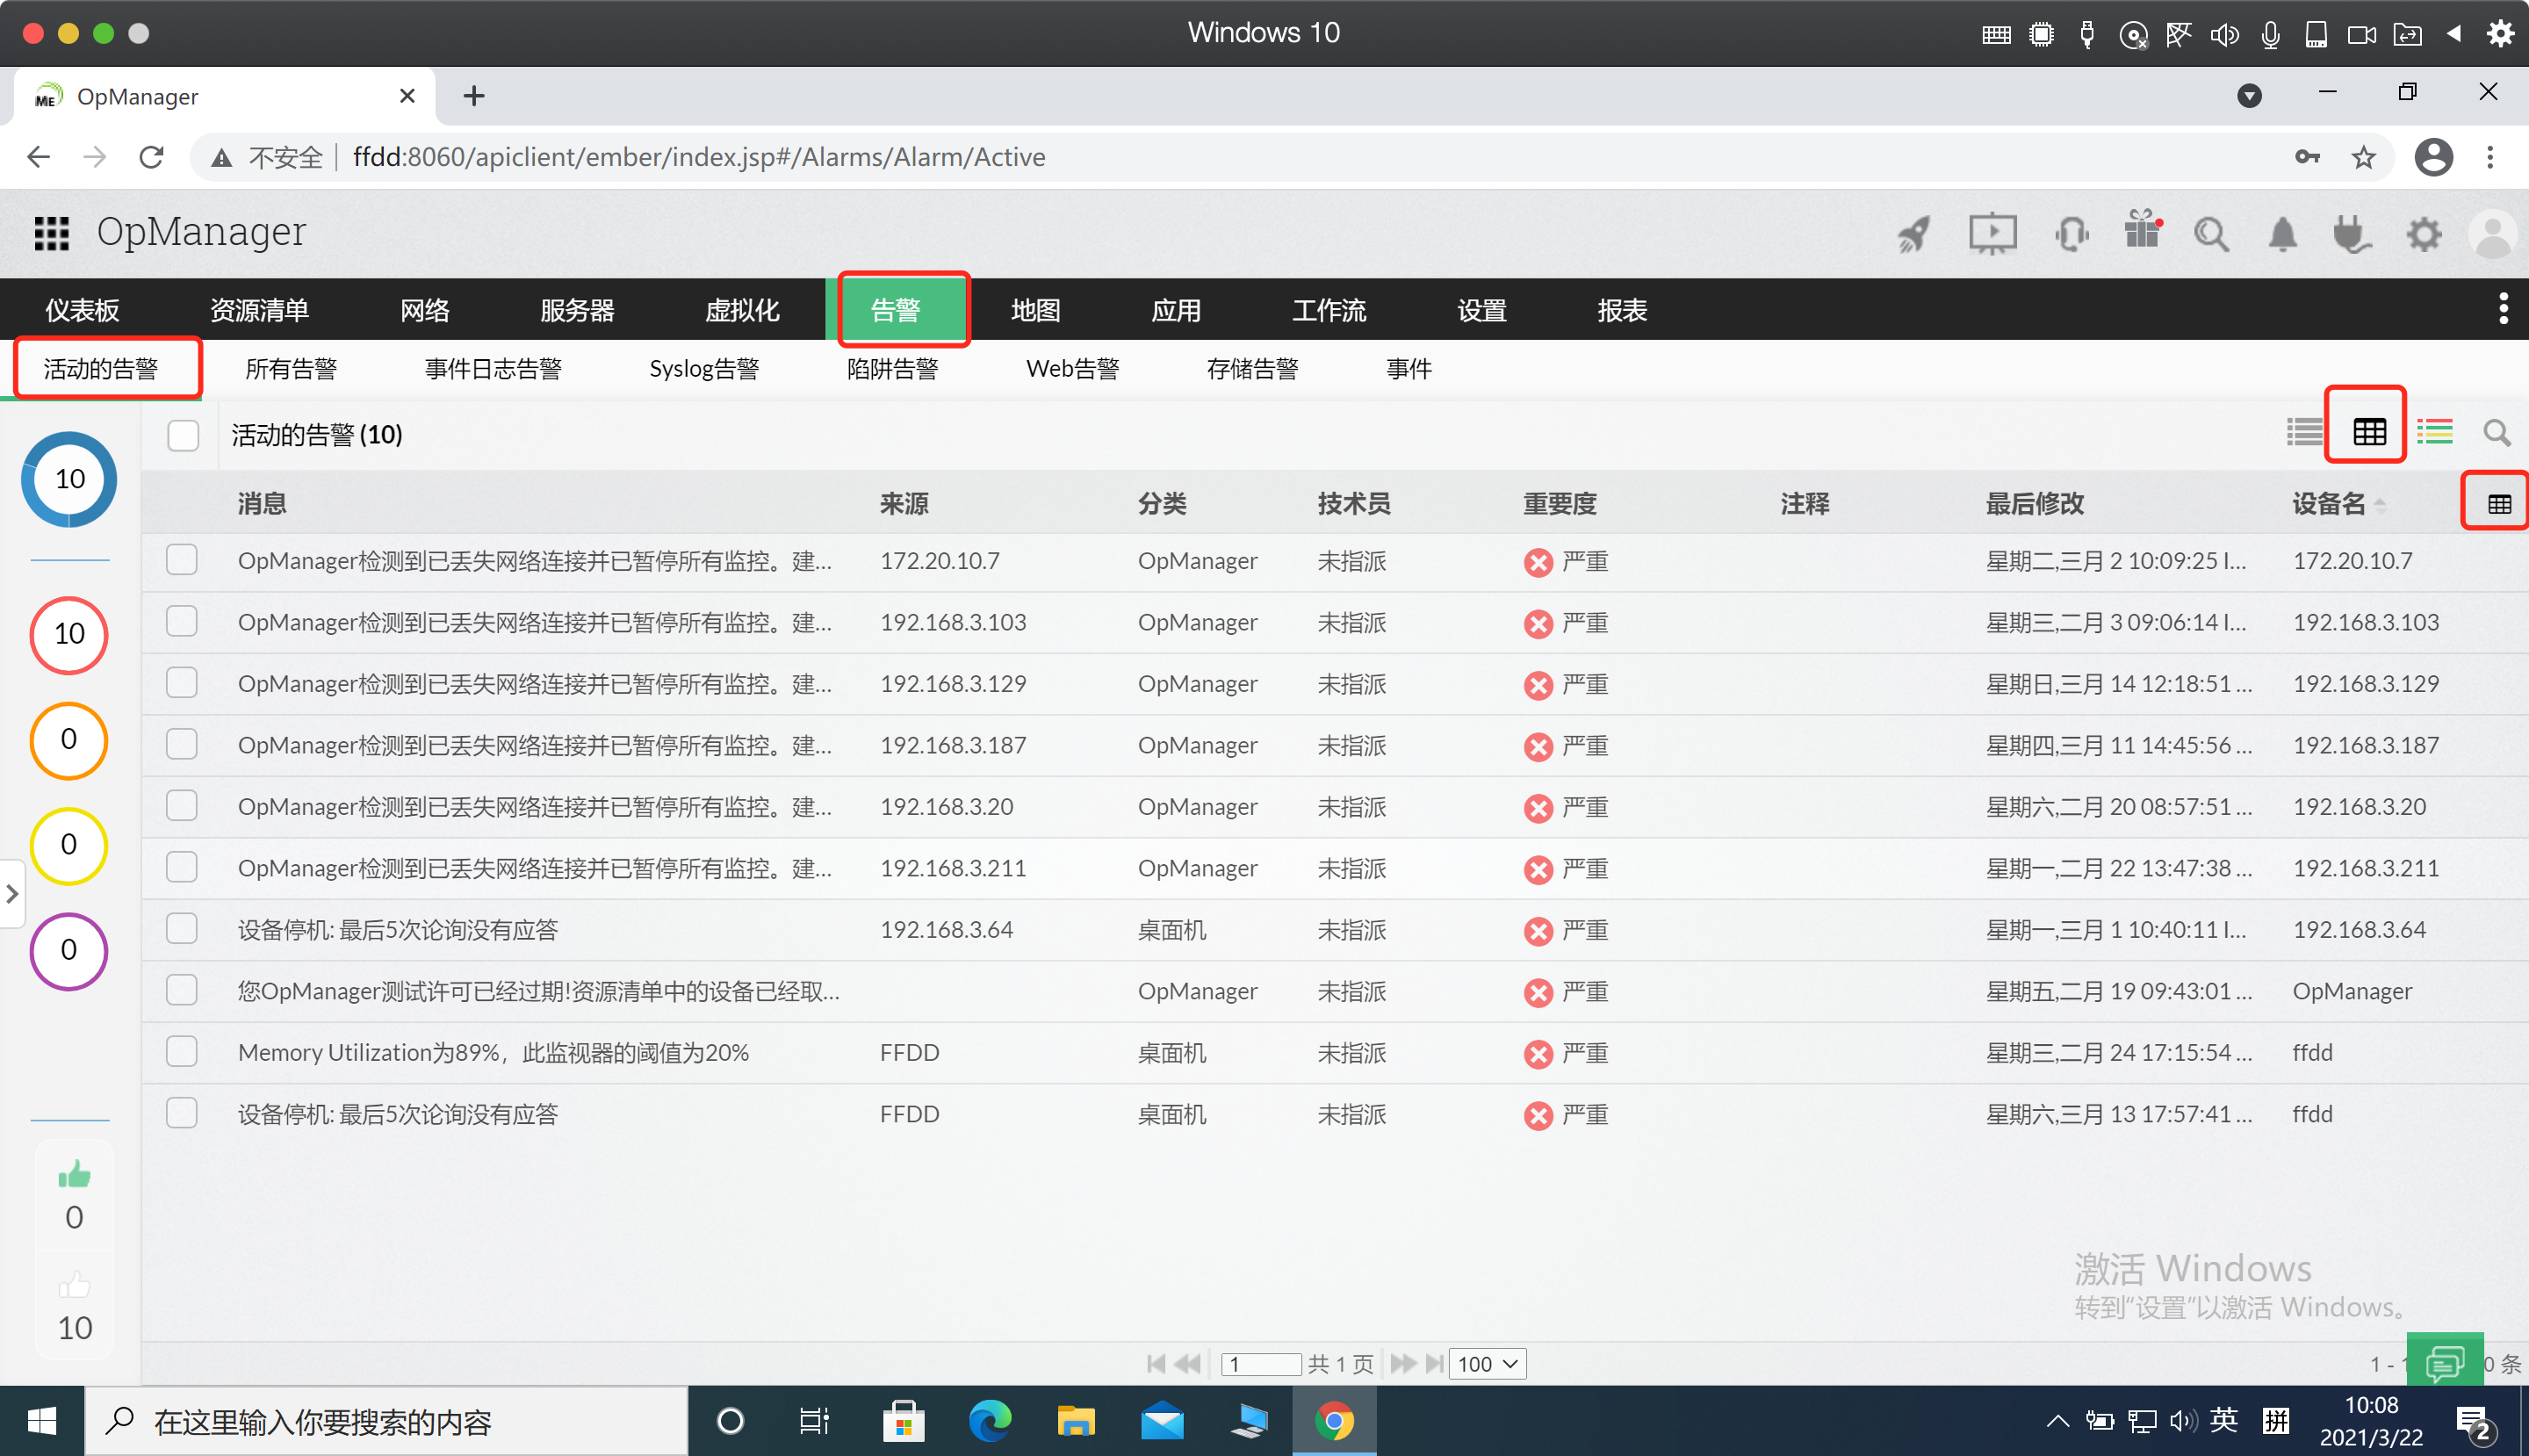This screenshot has width=2529, height=1456.
Task: Click the rocket quick-start icon
Action: [1913, 235]
